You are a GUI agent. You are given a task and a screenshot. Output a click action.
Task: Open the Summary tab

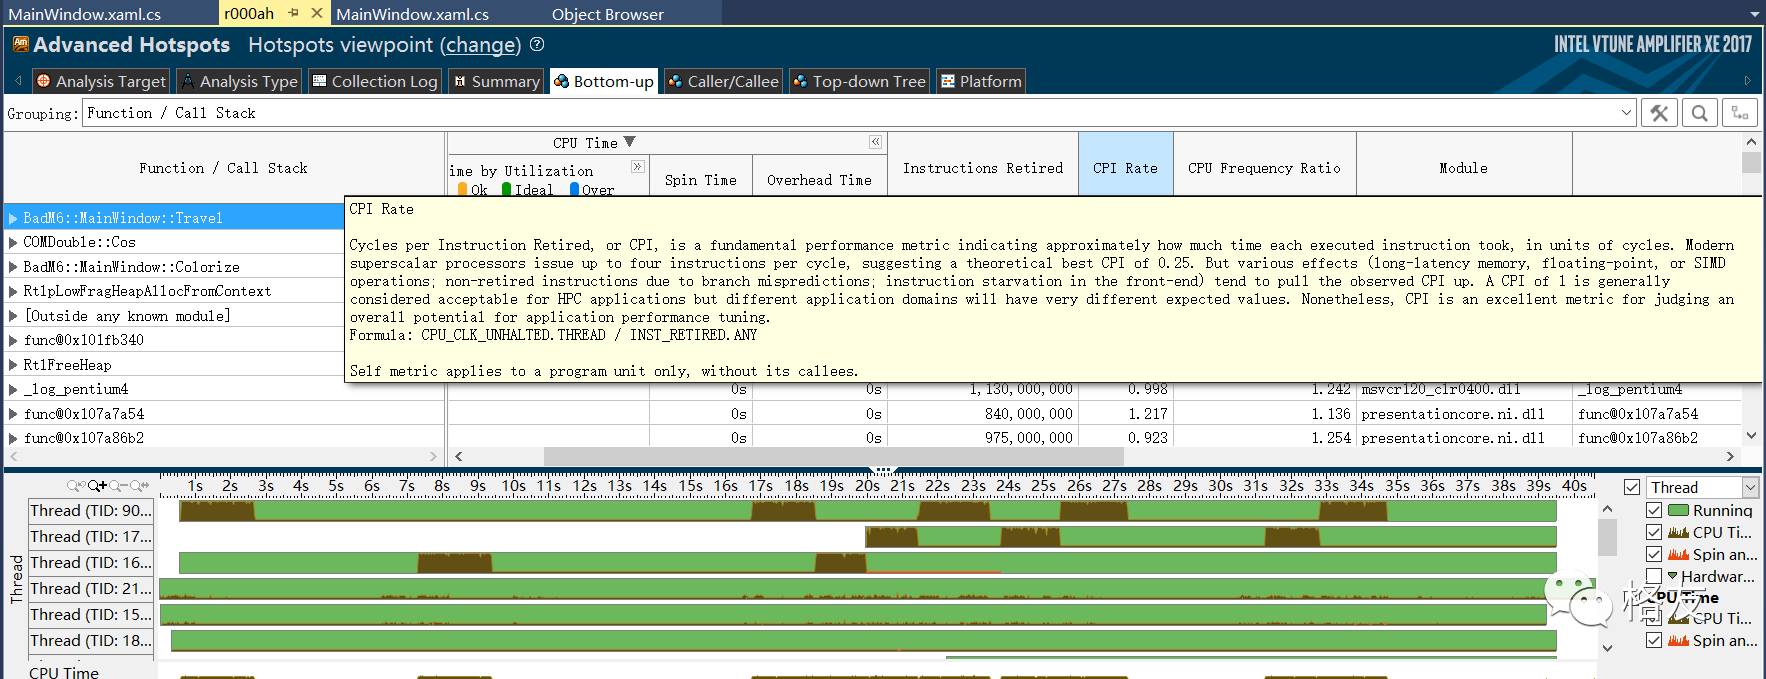pos(496,81)
